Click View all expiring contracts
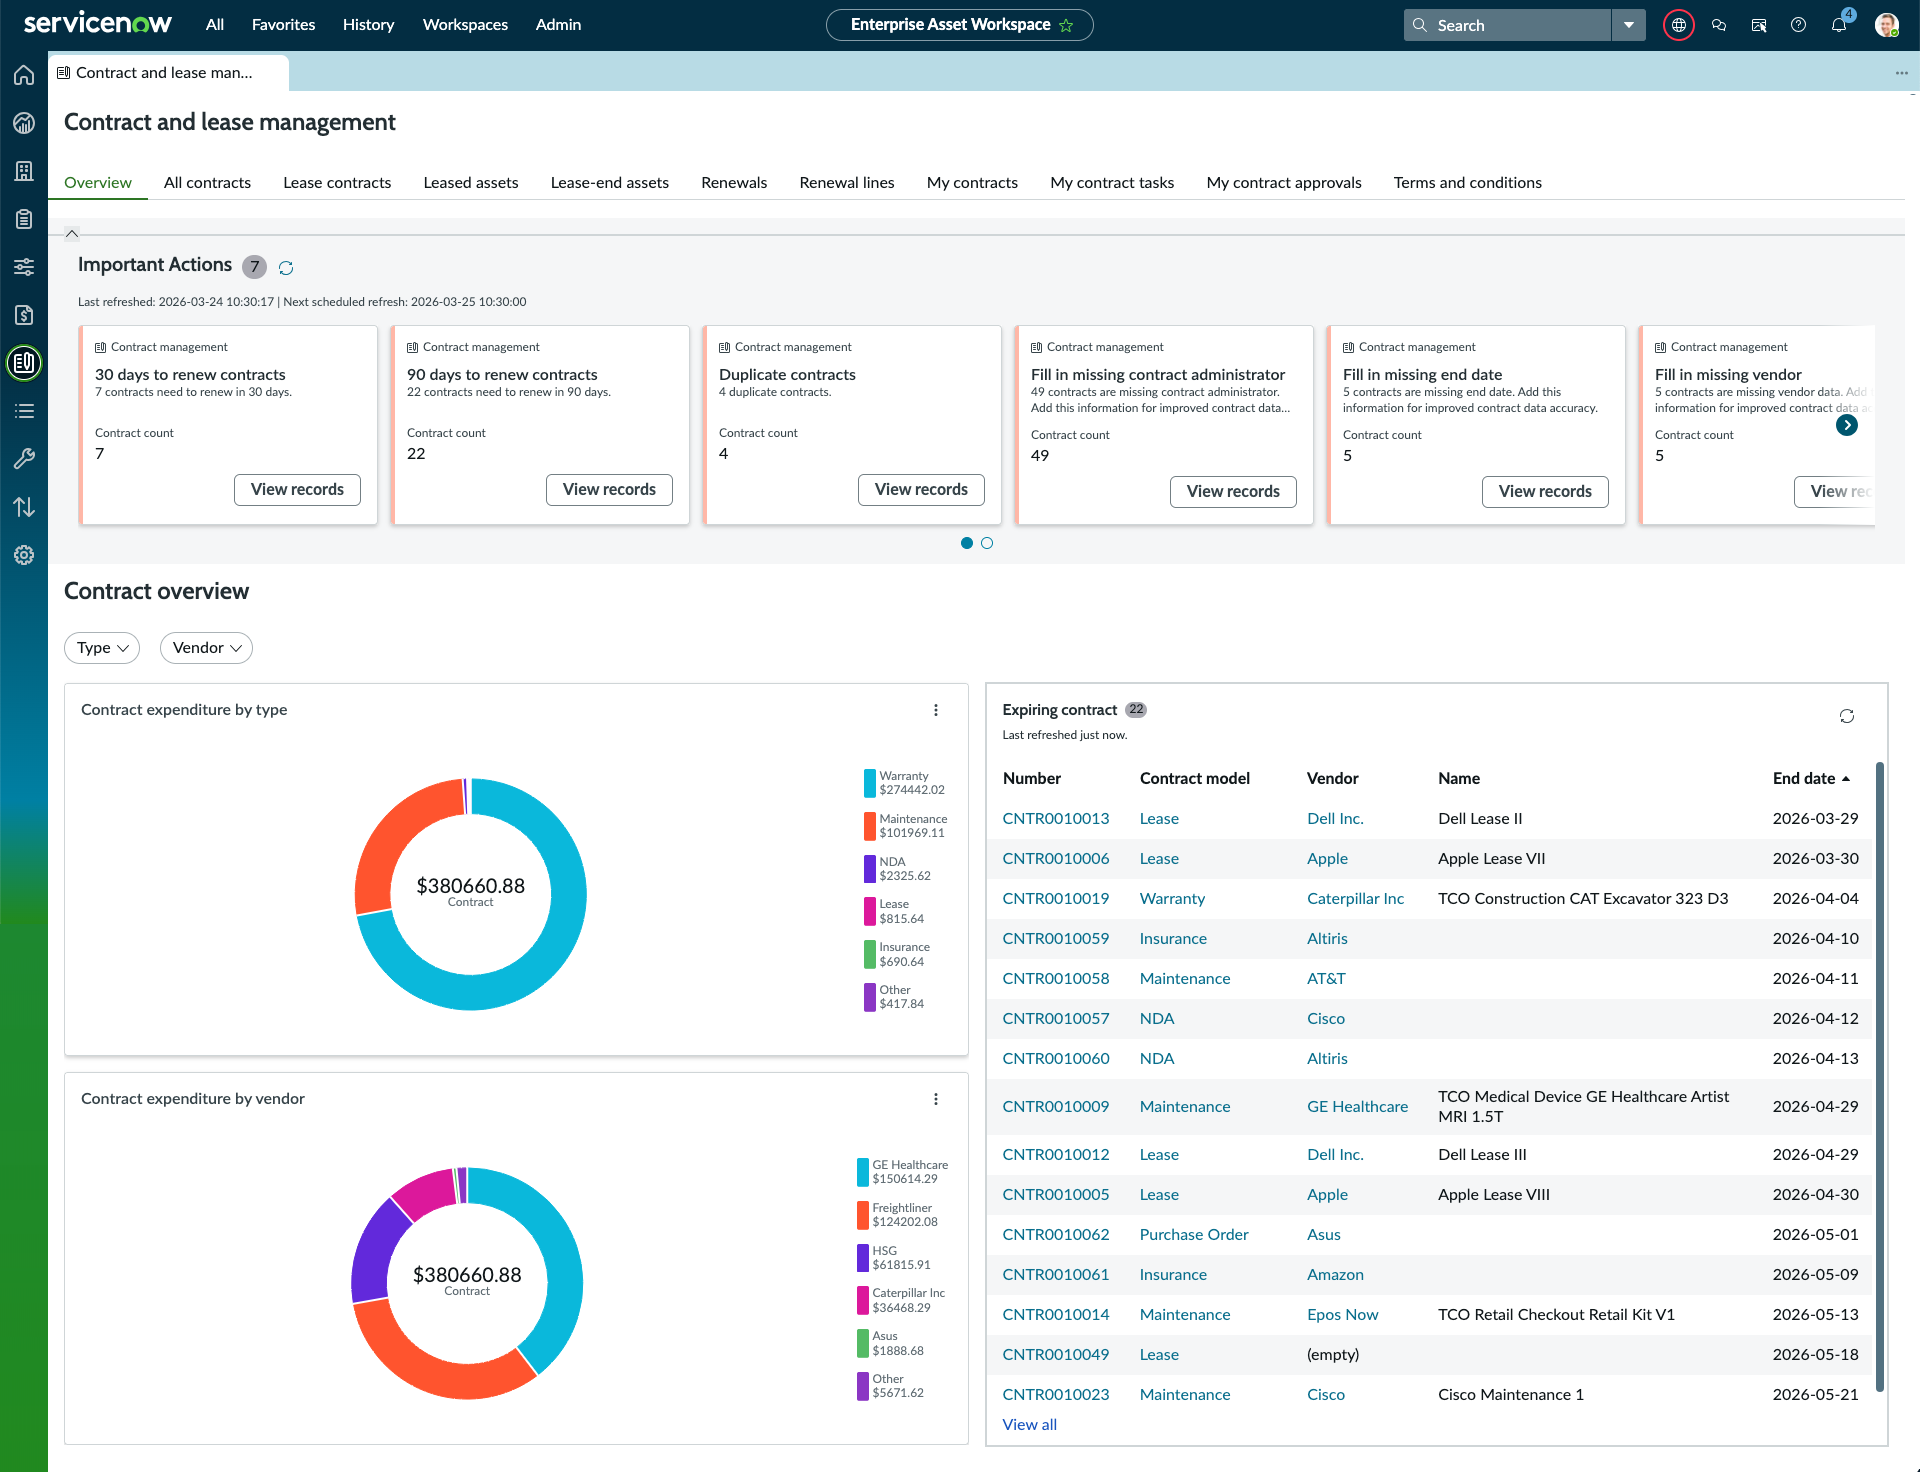 (x=1029, y=1424)
